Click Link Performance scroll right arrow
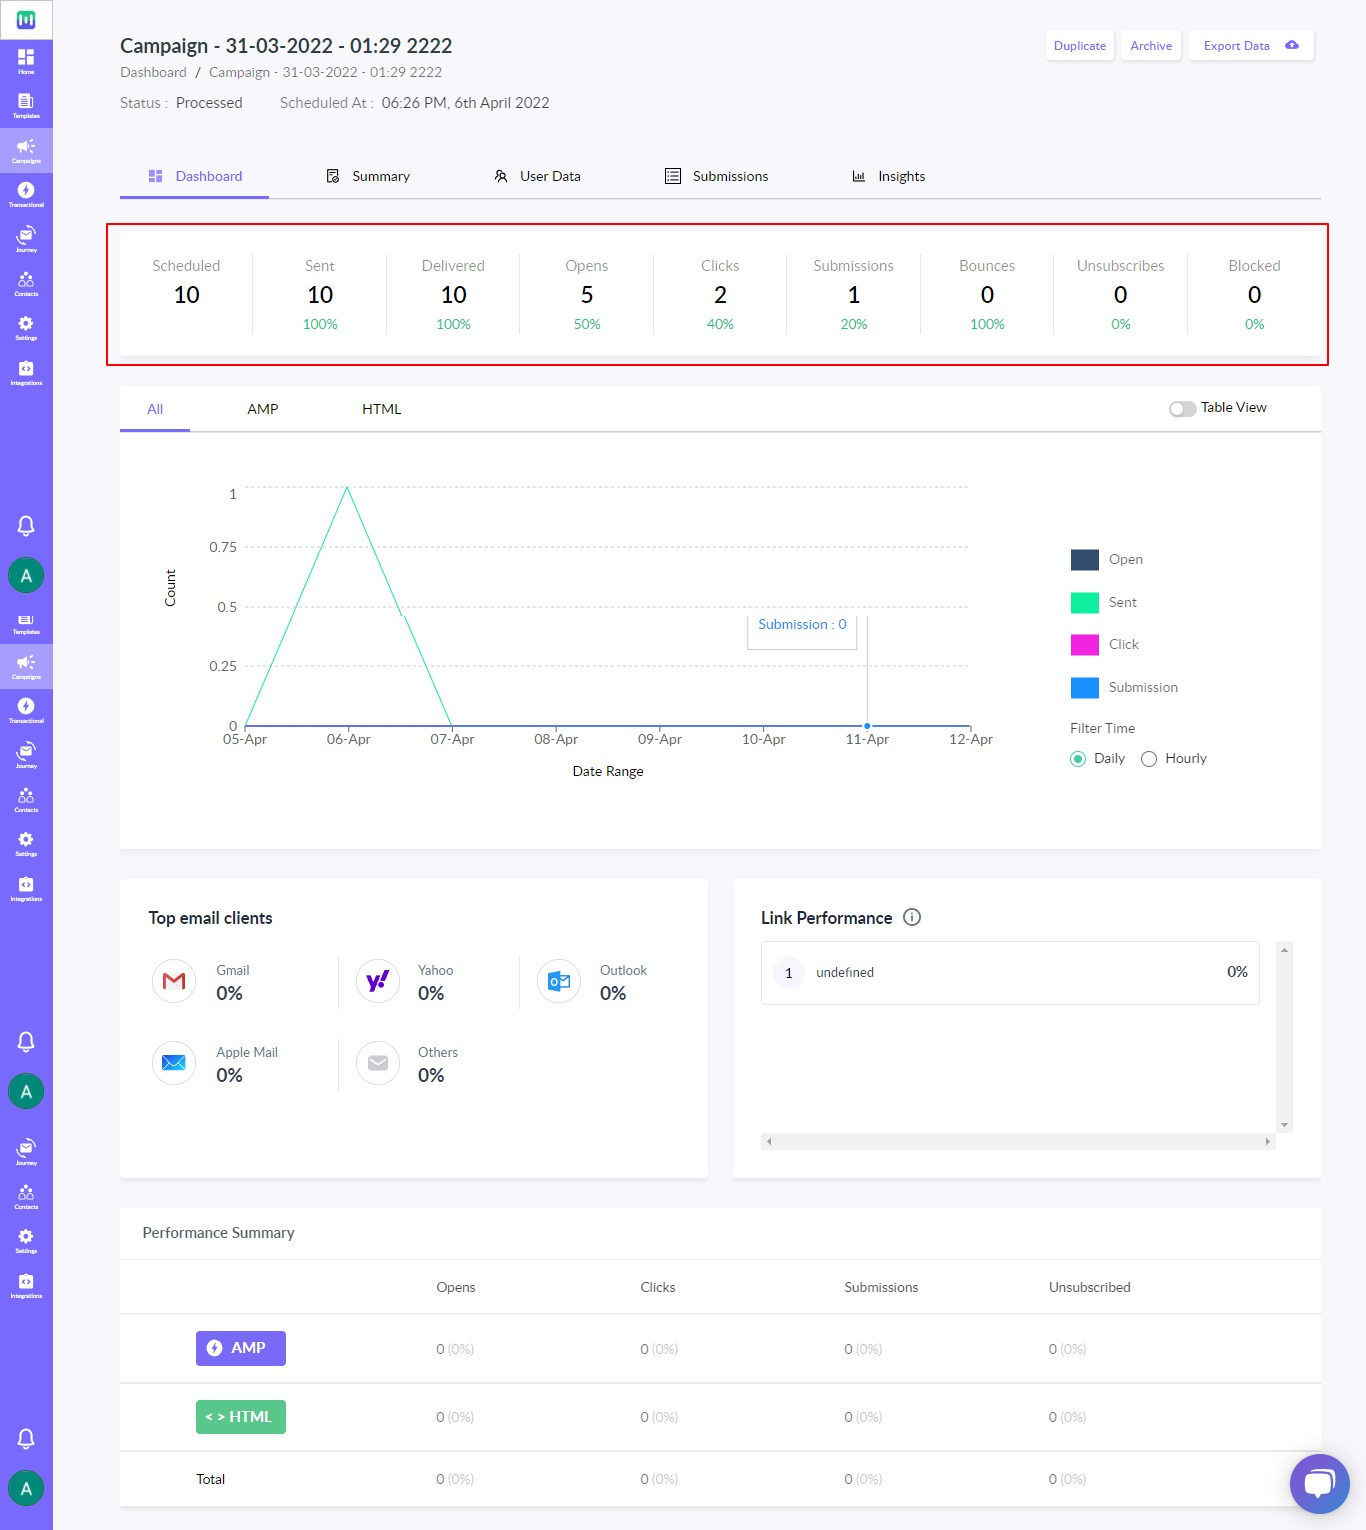The height and width of the screenshot is (1530, 1366). 1268,1141
